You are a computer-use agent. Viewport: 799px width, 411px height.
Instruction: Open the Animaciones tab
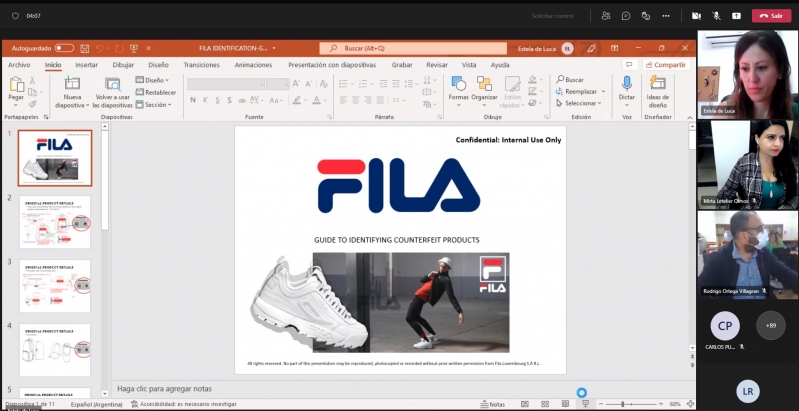click(253, 65)
